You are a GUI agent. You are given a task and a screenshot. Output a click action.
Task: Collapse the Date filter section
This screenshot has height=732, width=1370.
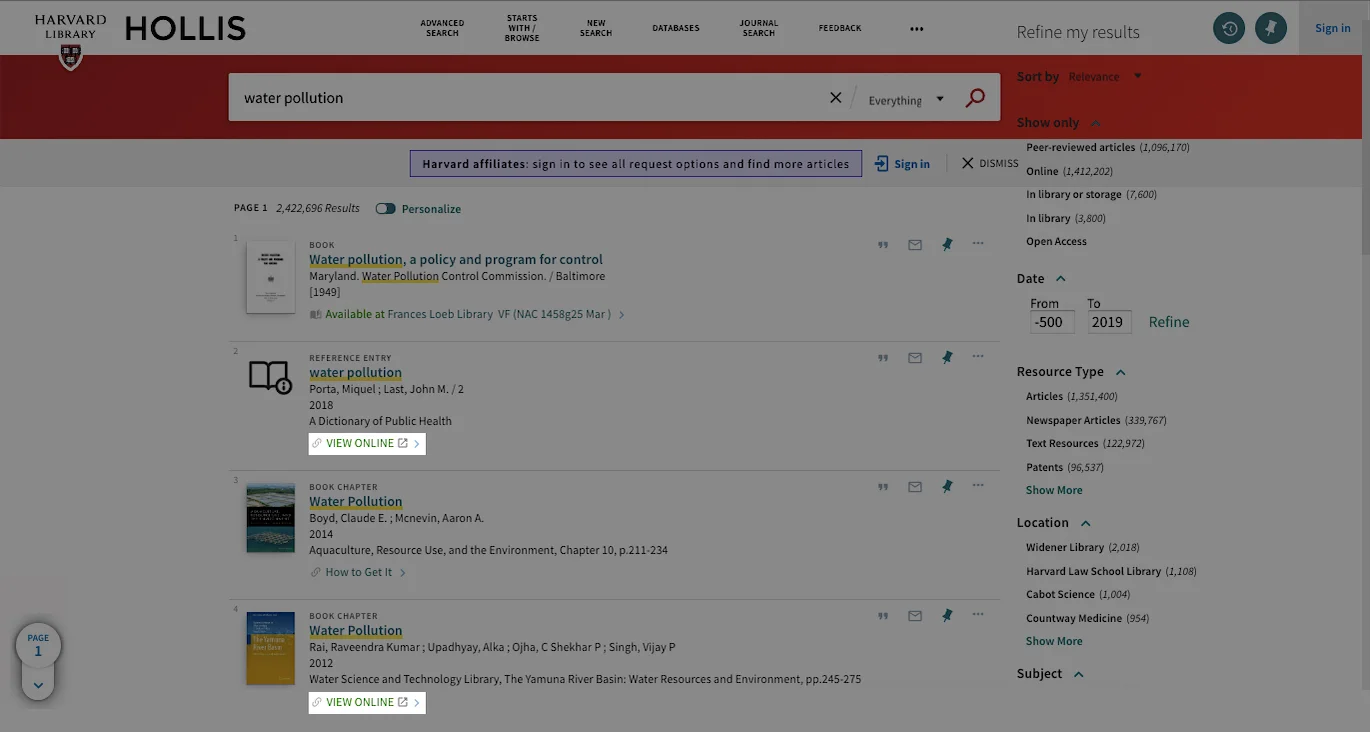tap(1061, 279)
